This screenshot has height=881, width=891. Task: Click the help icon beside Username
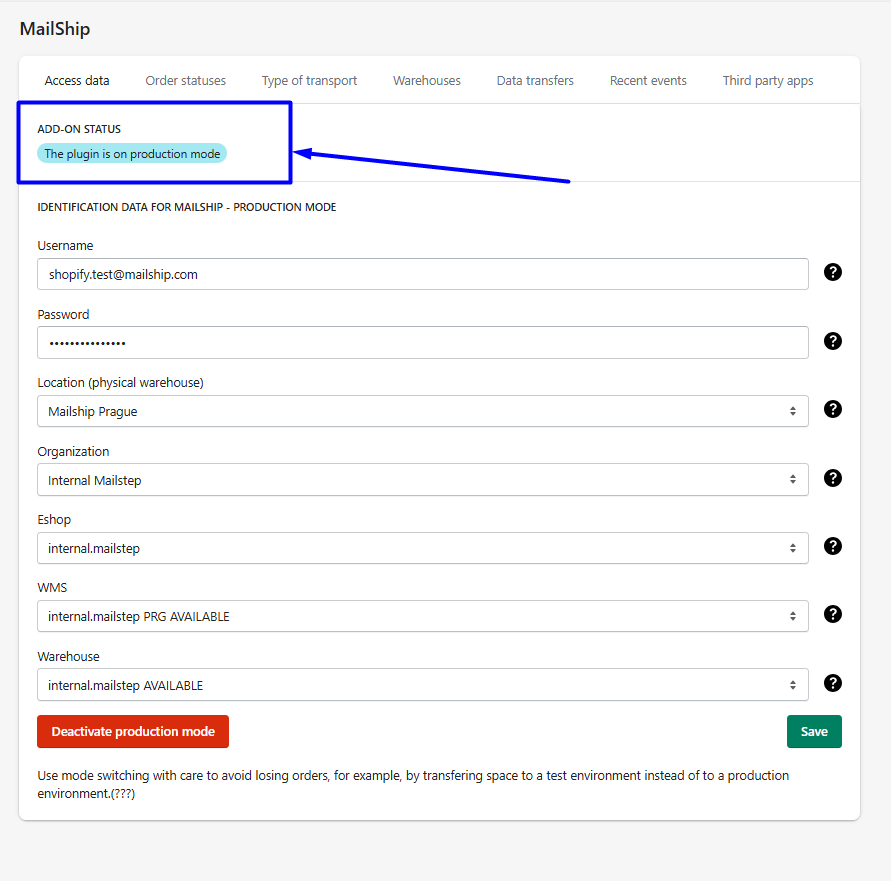point(832,272)
